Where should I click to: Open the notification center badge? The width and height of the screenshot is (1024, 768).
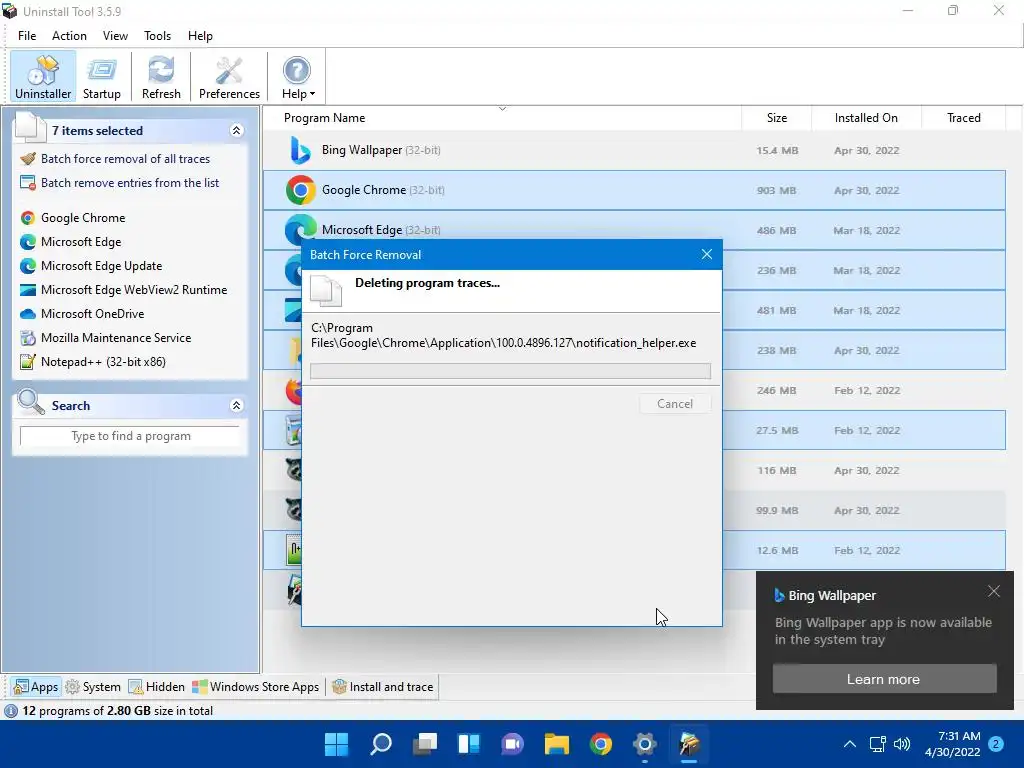pos(997,744)
